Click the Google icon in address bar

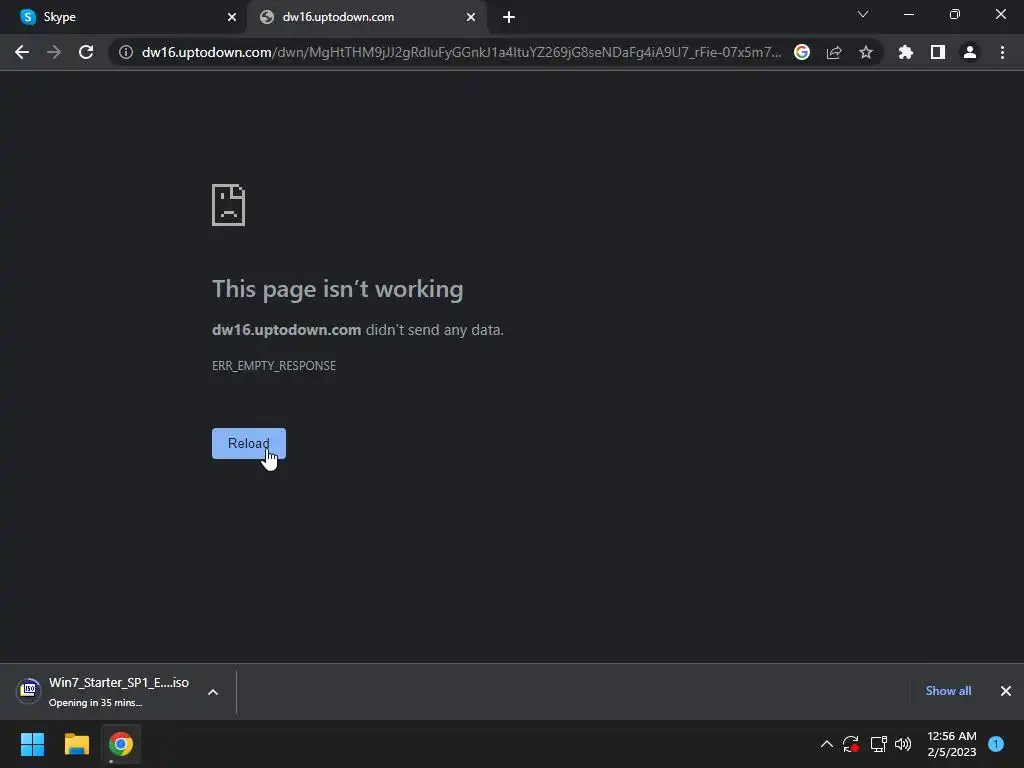[802, 52]
